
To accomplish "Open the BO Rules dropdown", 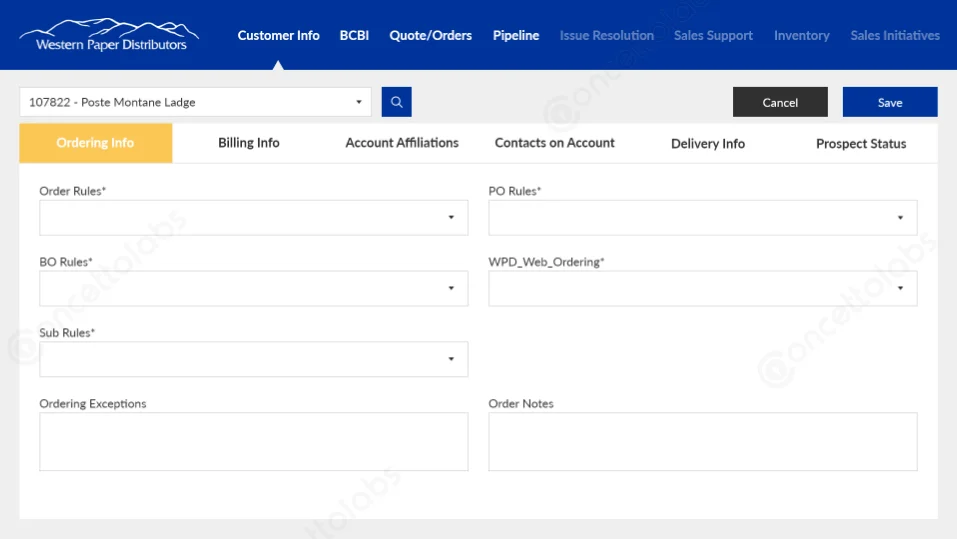I will tap(253, 289).
